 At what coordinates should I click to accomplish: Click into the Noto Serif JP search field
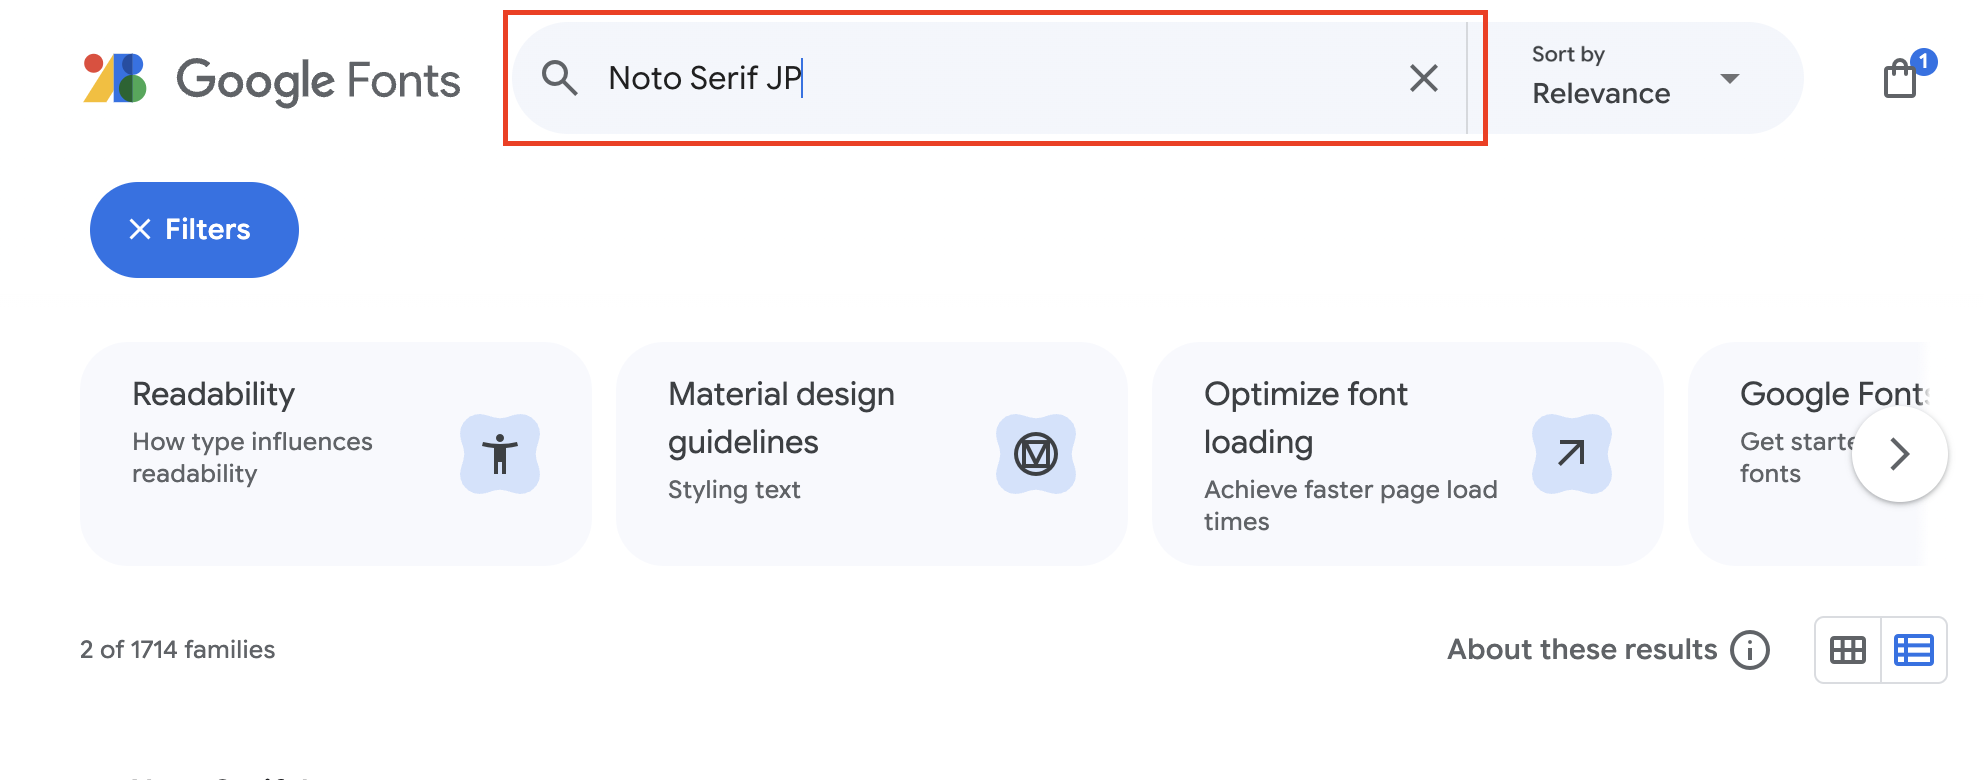click(1000, 78)
